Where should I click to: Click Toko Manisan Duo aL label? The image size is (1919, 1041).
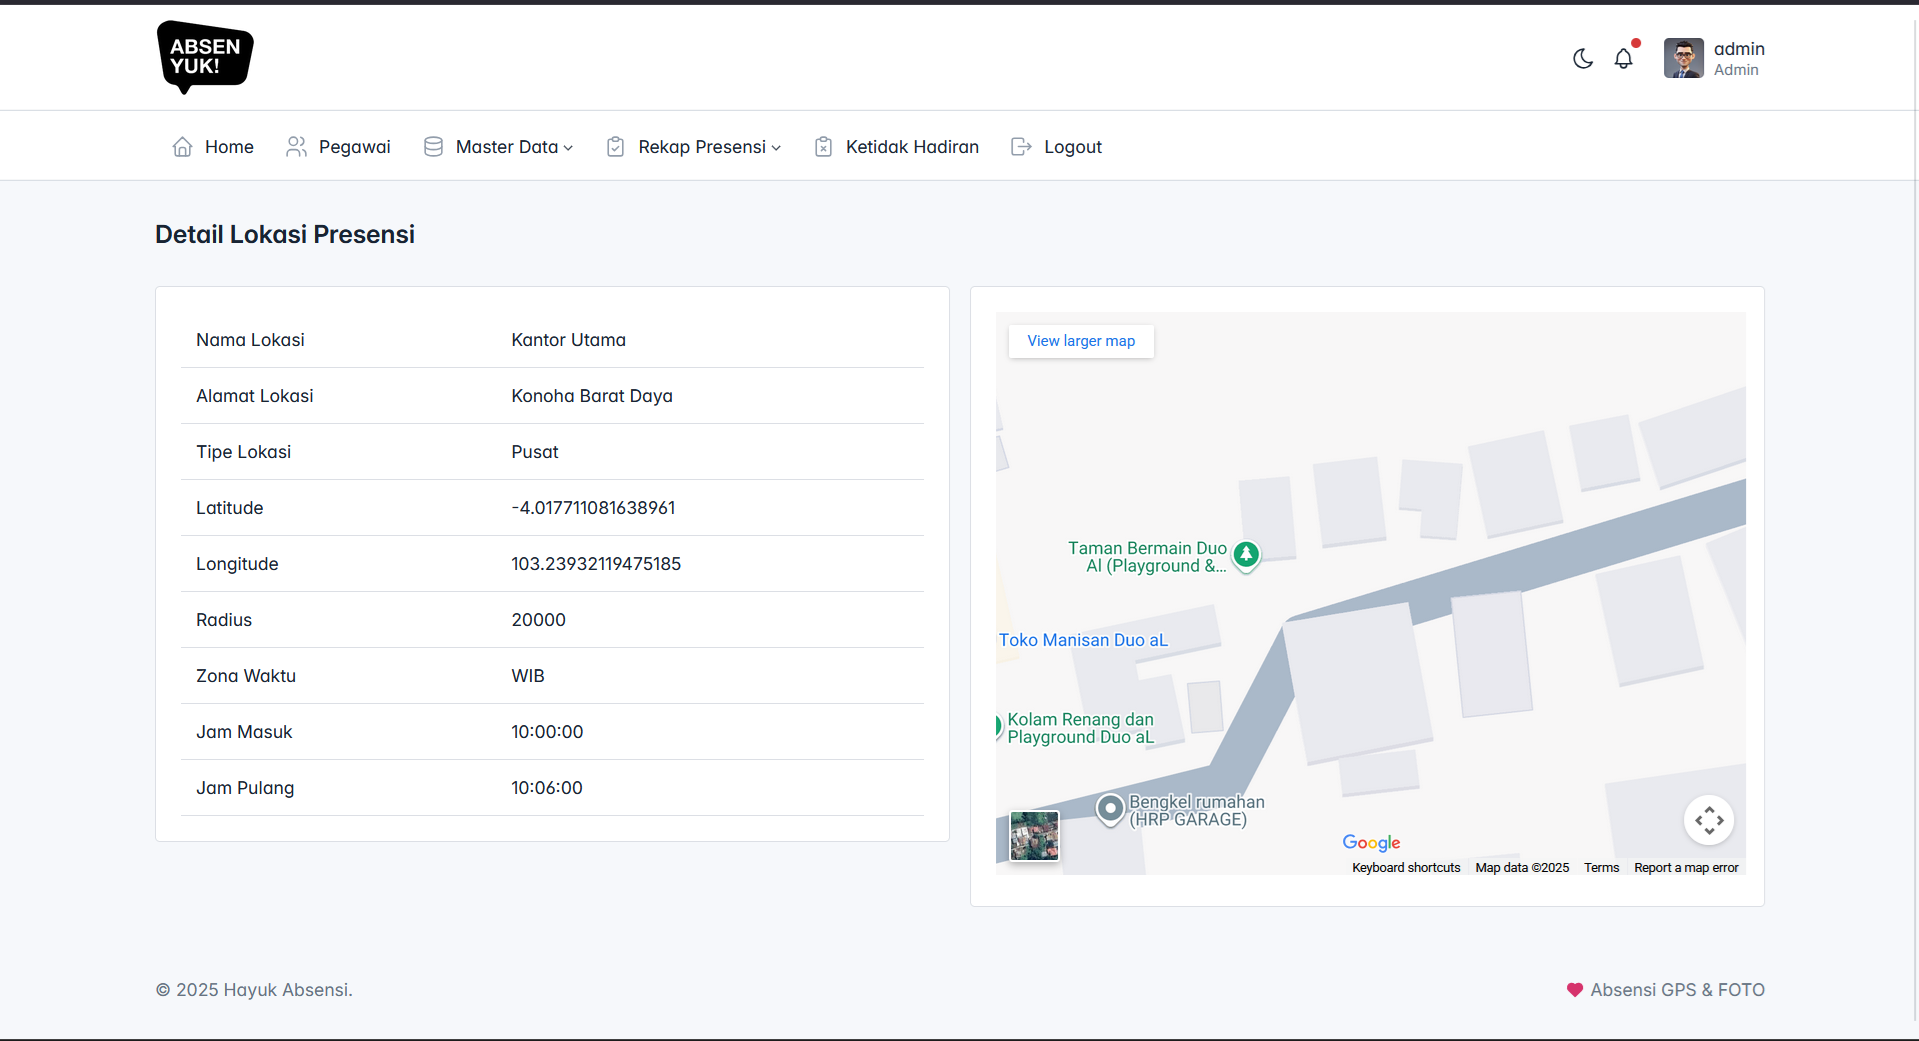(1083, 640)
